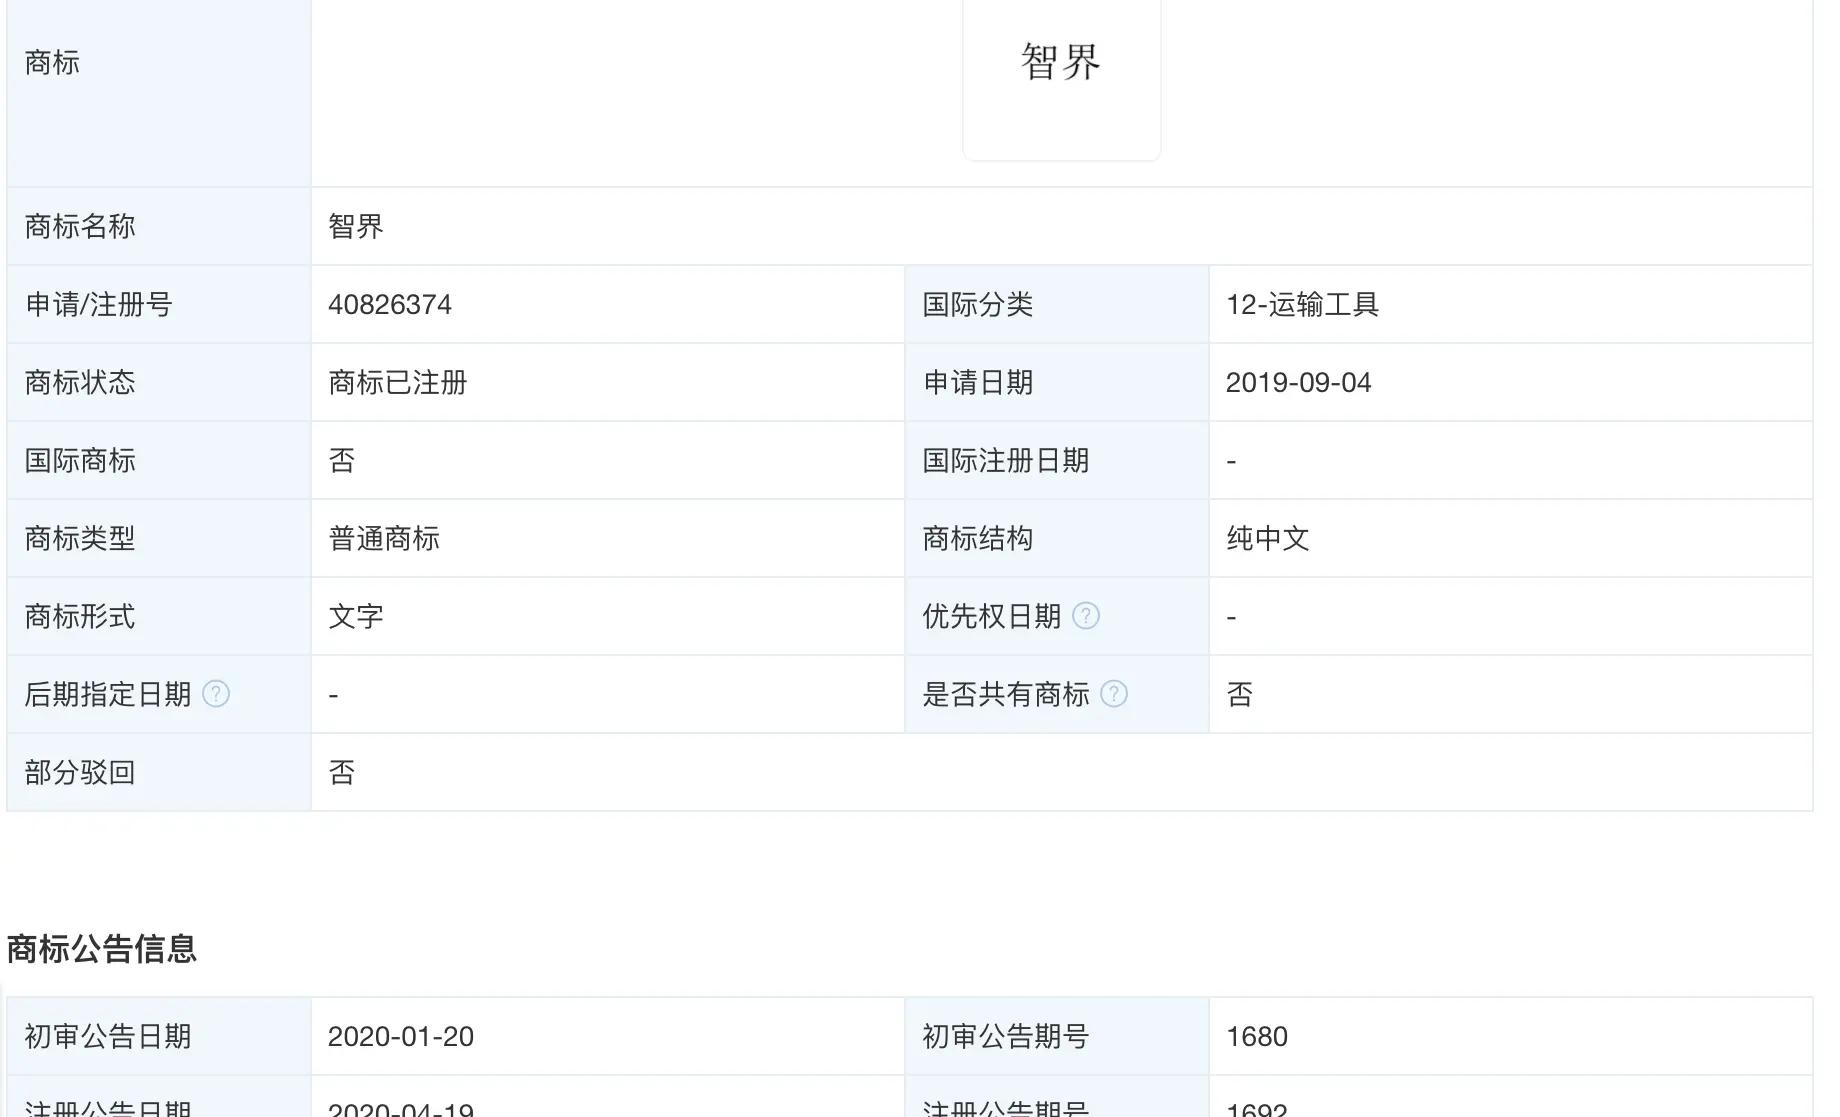Image resolution: width=1840 pixels, height=1117 pixels.
Task: Select trademark form value 文字
Action: (356, 616)
